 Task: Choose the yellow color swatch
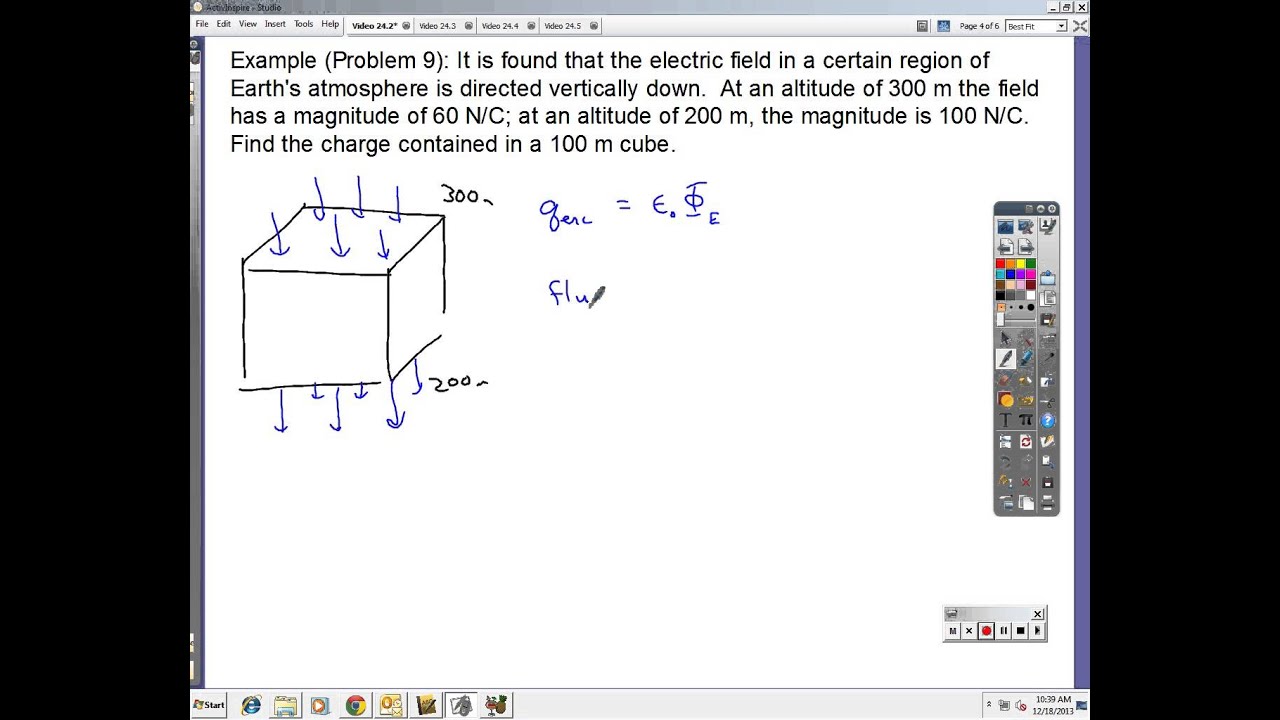(x=1020, y=263)
